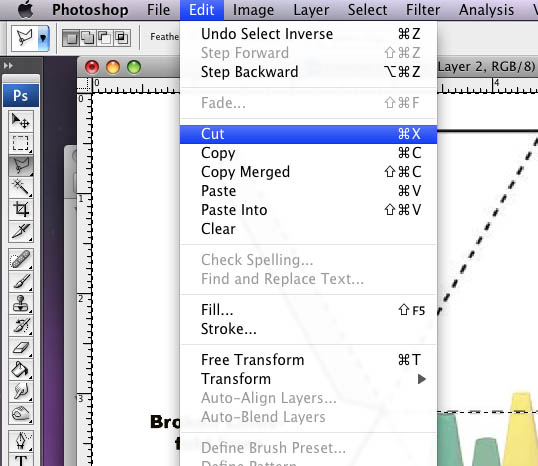Select the Pen tool

[21, 441]
